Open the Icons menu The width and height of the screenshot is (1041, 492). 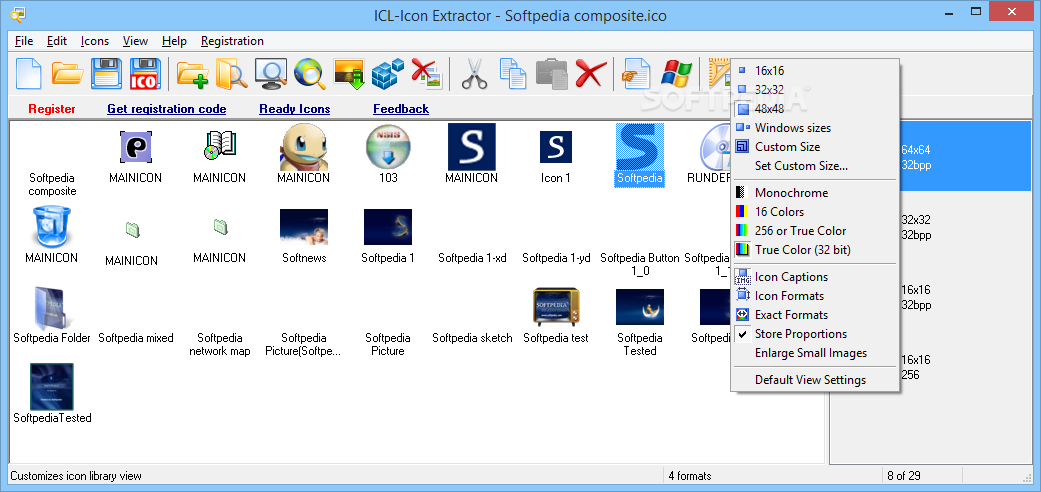(95, 41)
